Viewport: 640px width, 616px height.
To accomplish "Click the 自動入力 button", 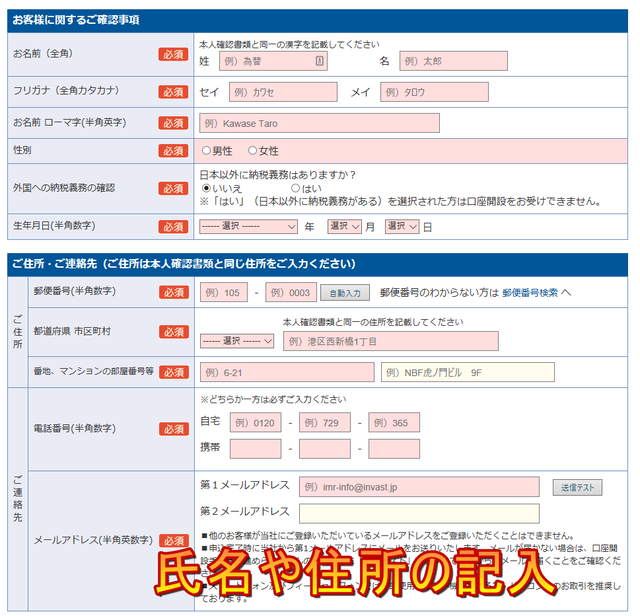I will pos(345,293).
